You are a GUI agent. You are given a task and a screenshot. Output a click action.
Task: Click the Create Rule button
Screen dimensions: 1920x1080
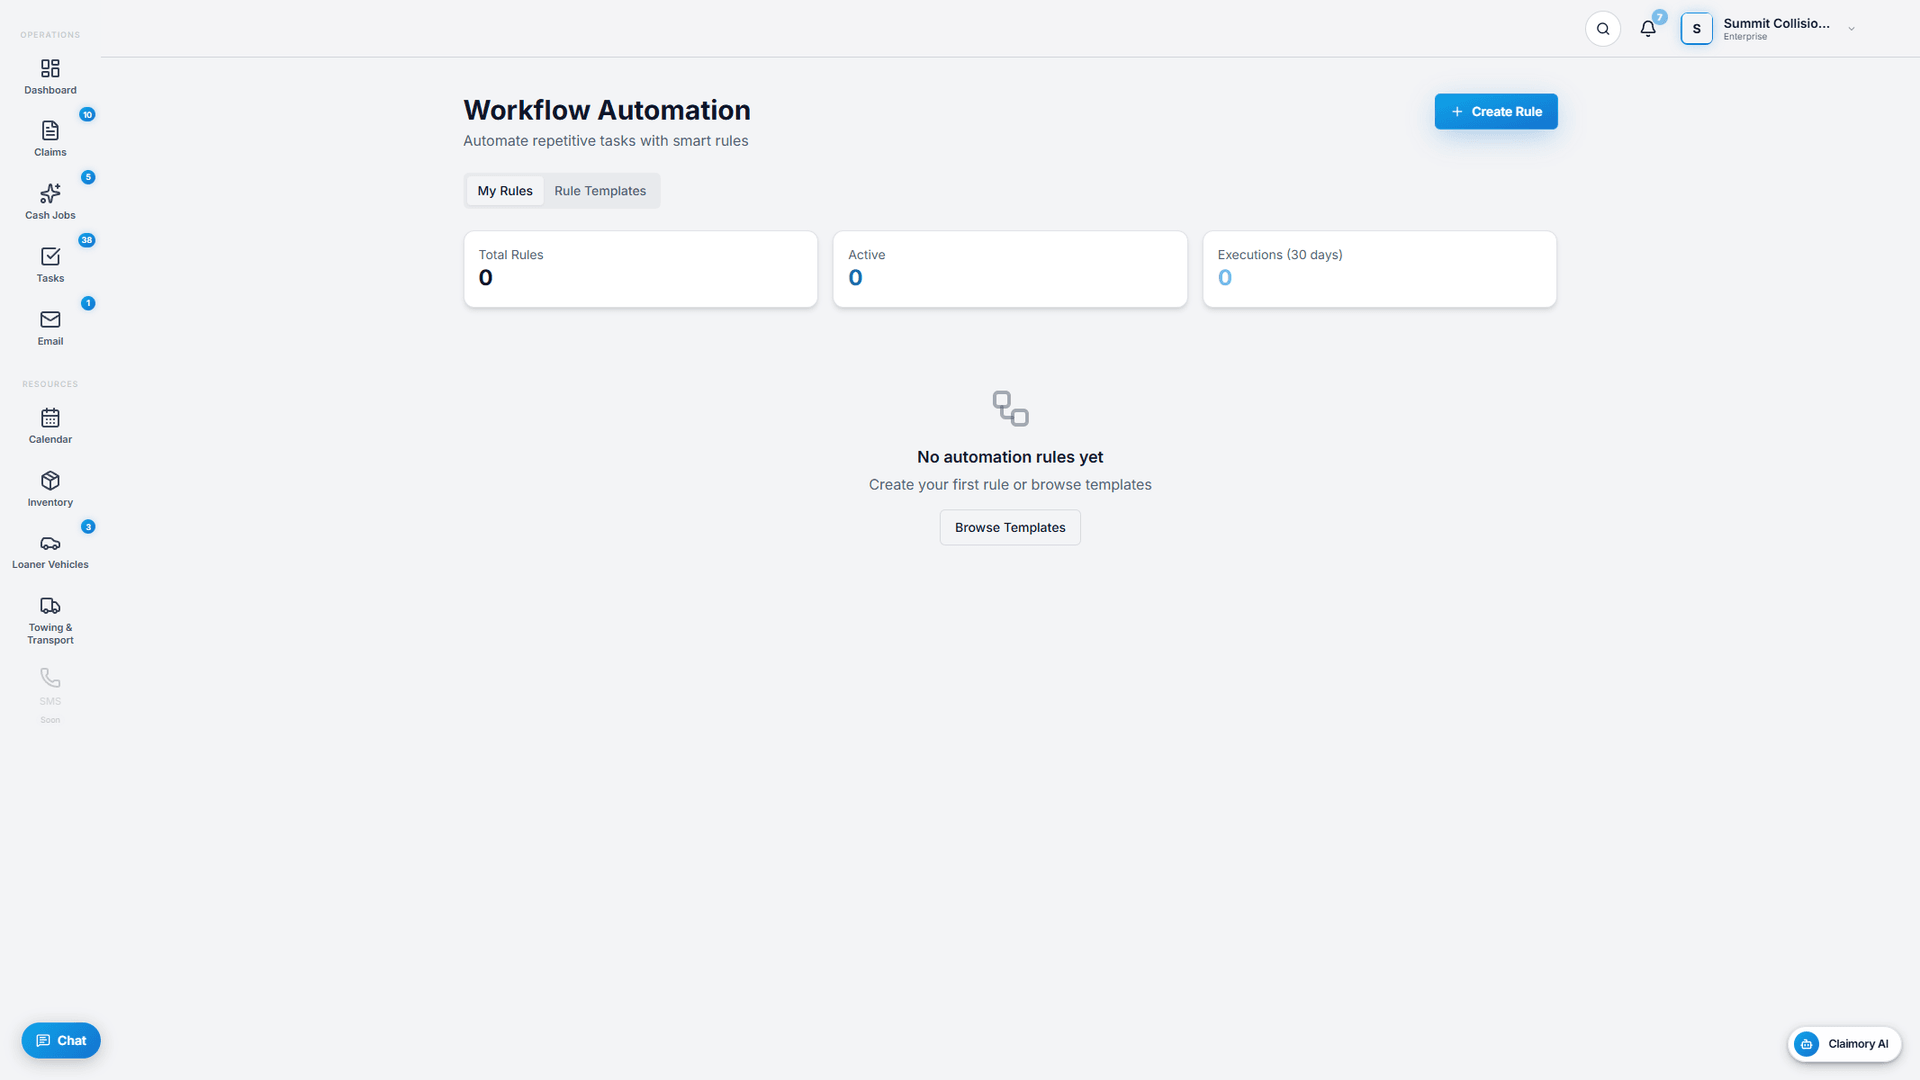(x=1496, y=112)
